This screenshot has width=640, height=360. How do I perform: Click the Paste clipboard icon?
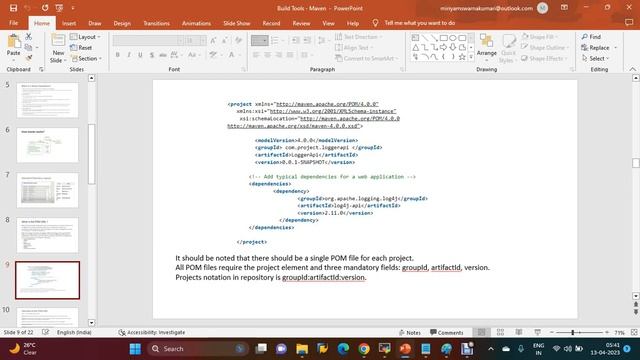pyautogui.click(x=13, y=41)
